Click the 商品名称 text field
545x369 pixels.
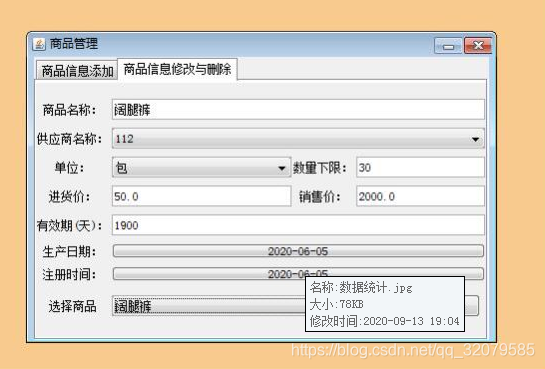pyautogui.click(x=298, y=110)
